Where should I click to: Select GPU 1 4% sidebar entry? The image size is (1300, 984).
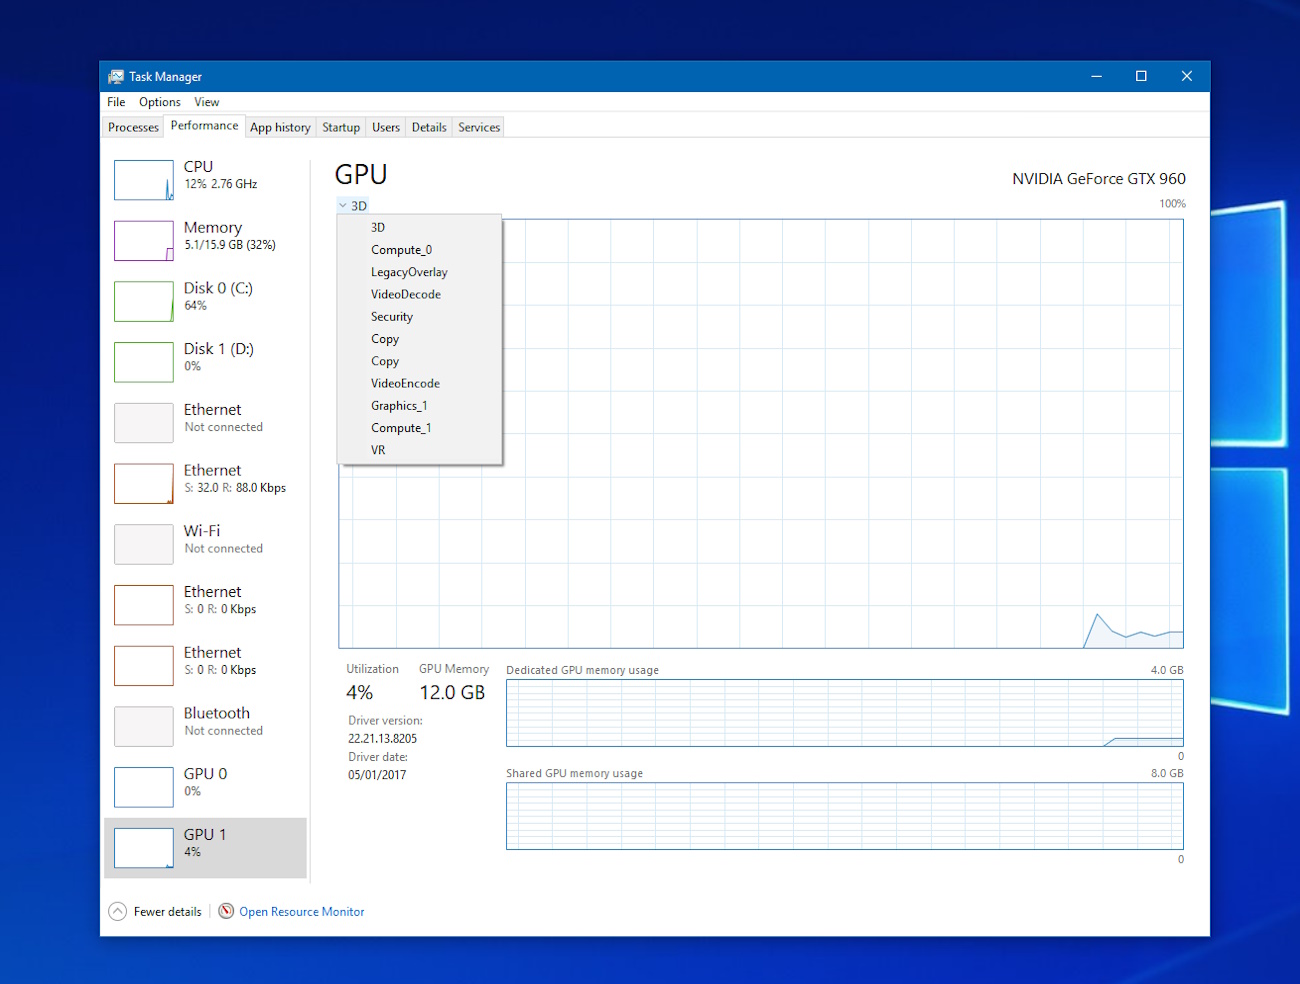205,848
